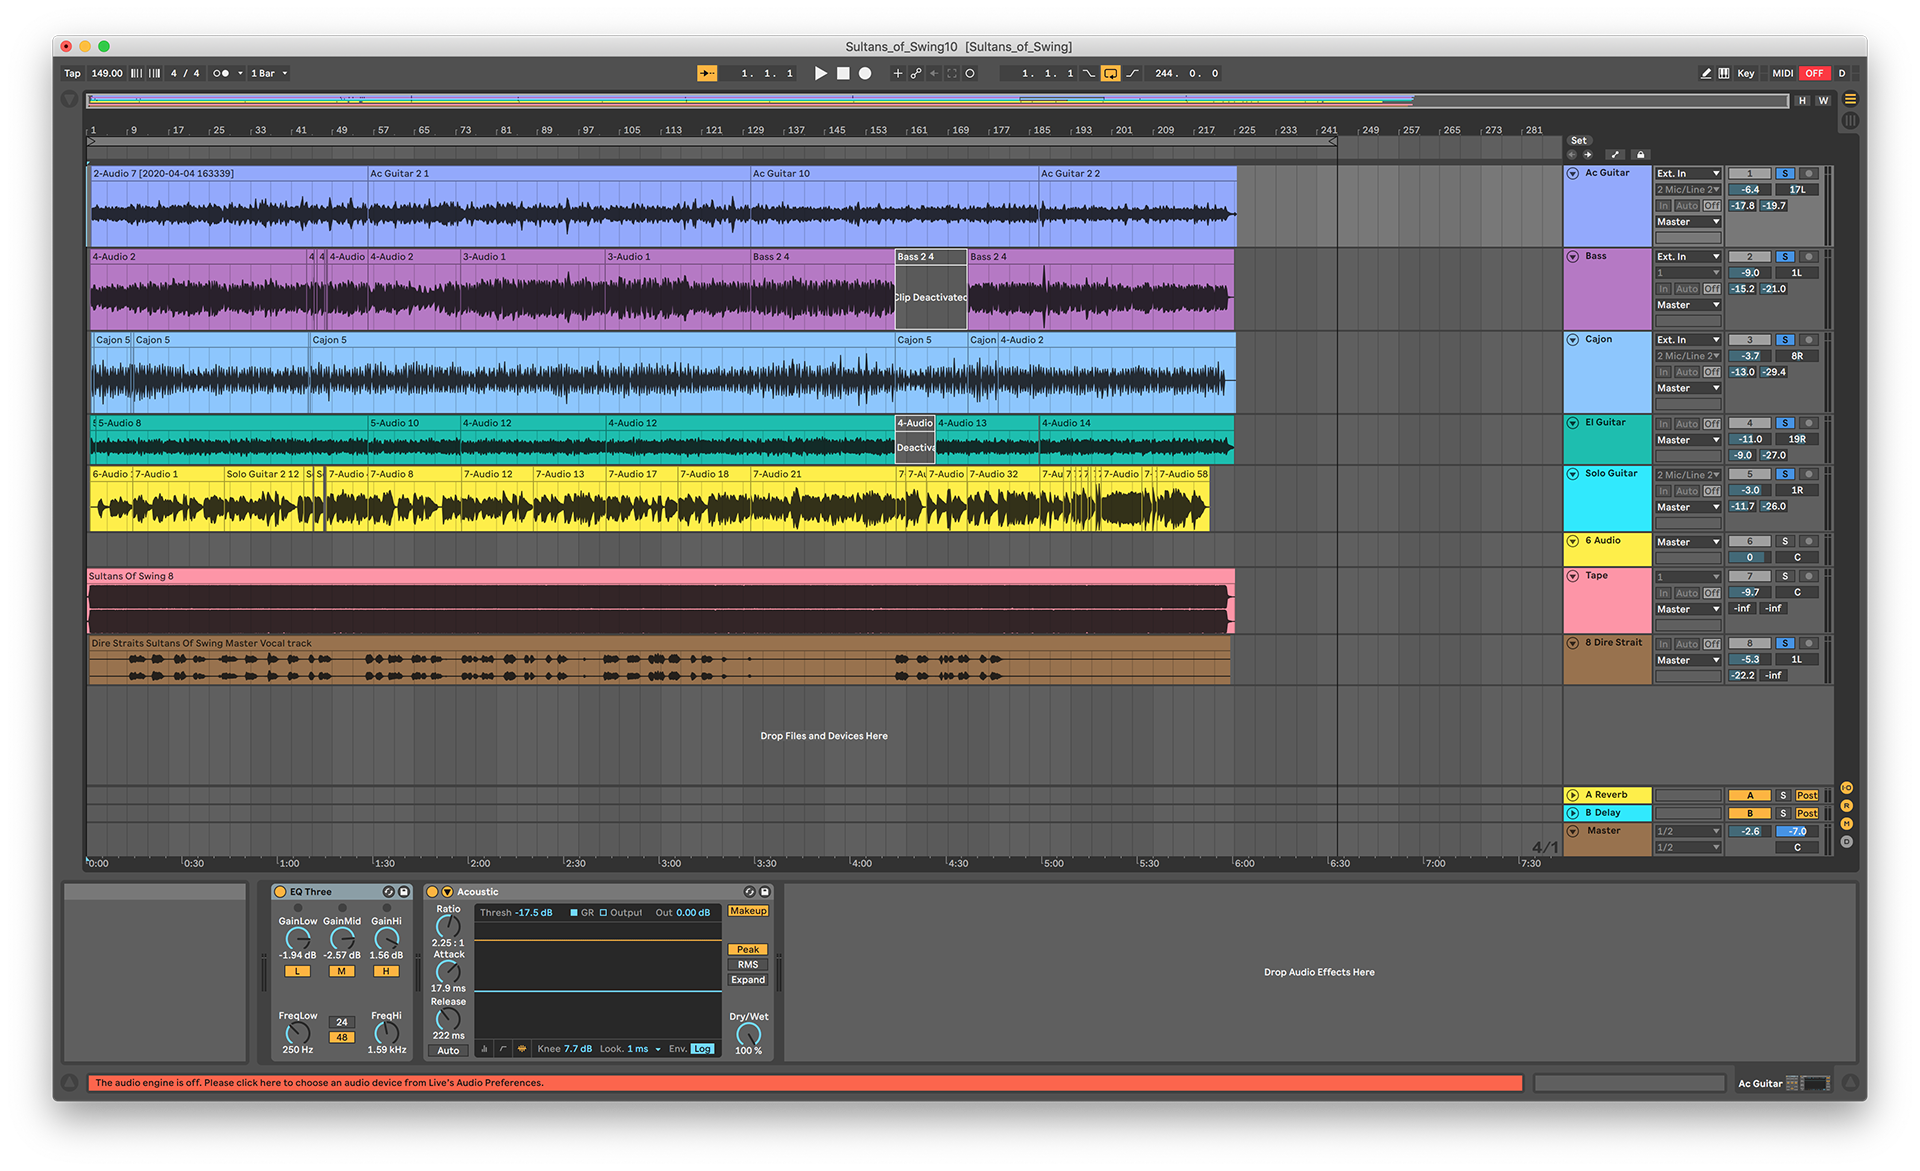This screenshot has width=1920, height=1171.
Task: Click the Makeup button in the compressor
Action: pos(748,911)
